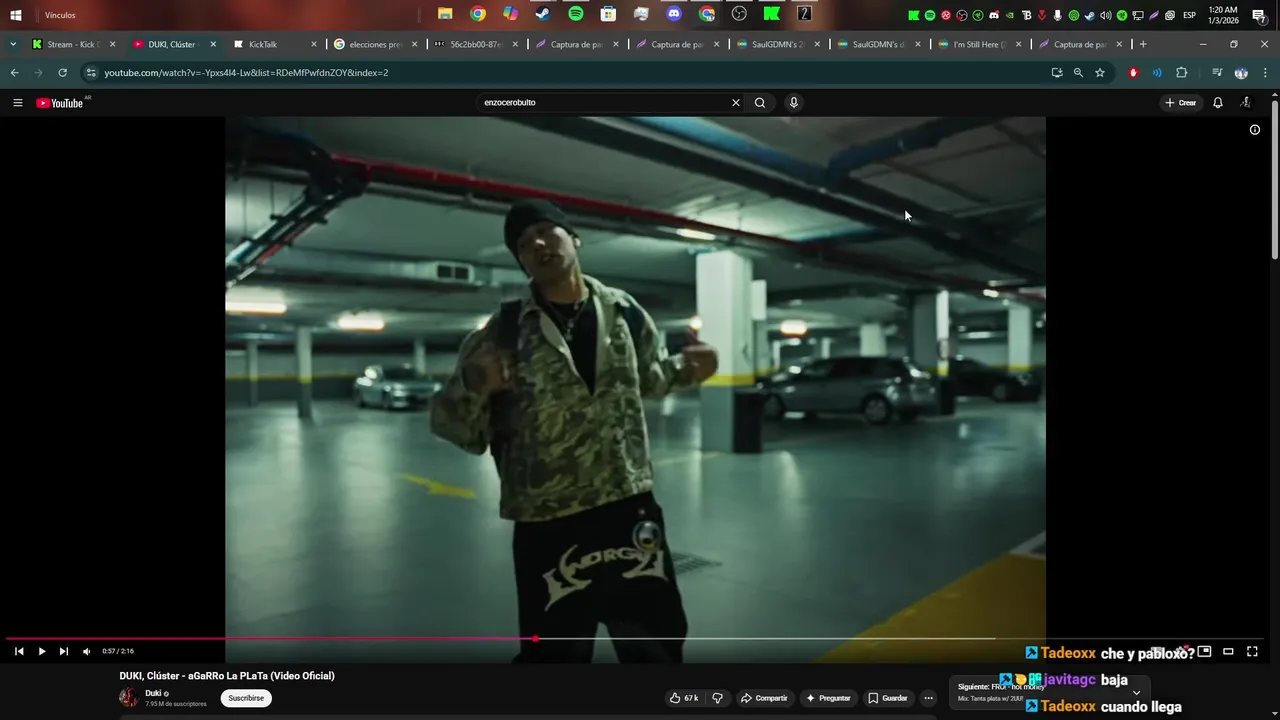Open the media control icon in toolbar
The width and height of the screenshot is (1280, 720).
[x=1216, y=73]
